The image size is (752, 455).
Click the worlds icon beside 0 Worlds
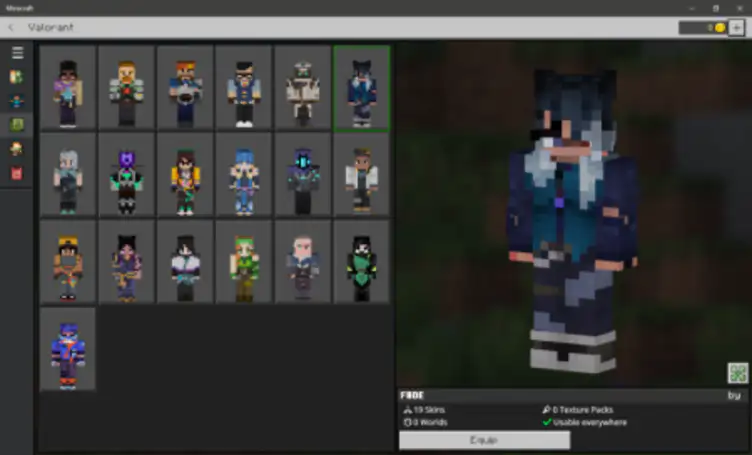(408, 422)
